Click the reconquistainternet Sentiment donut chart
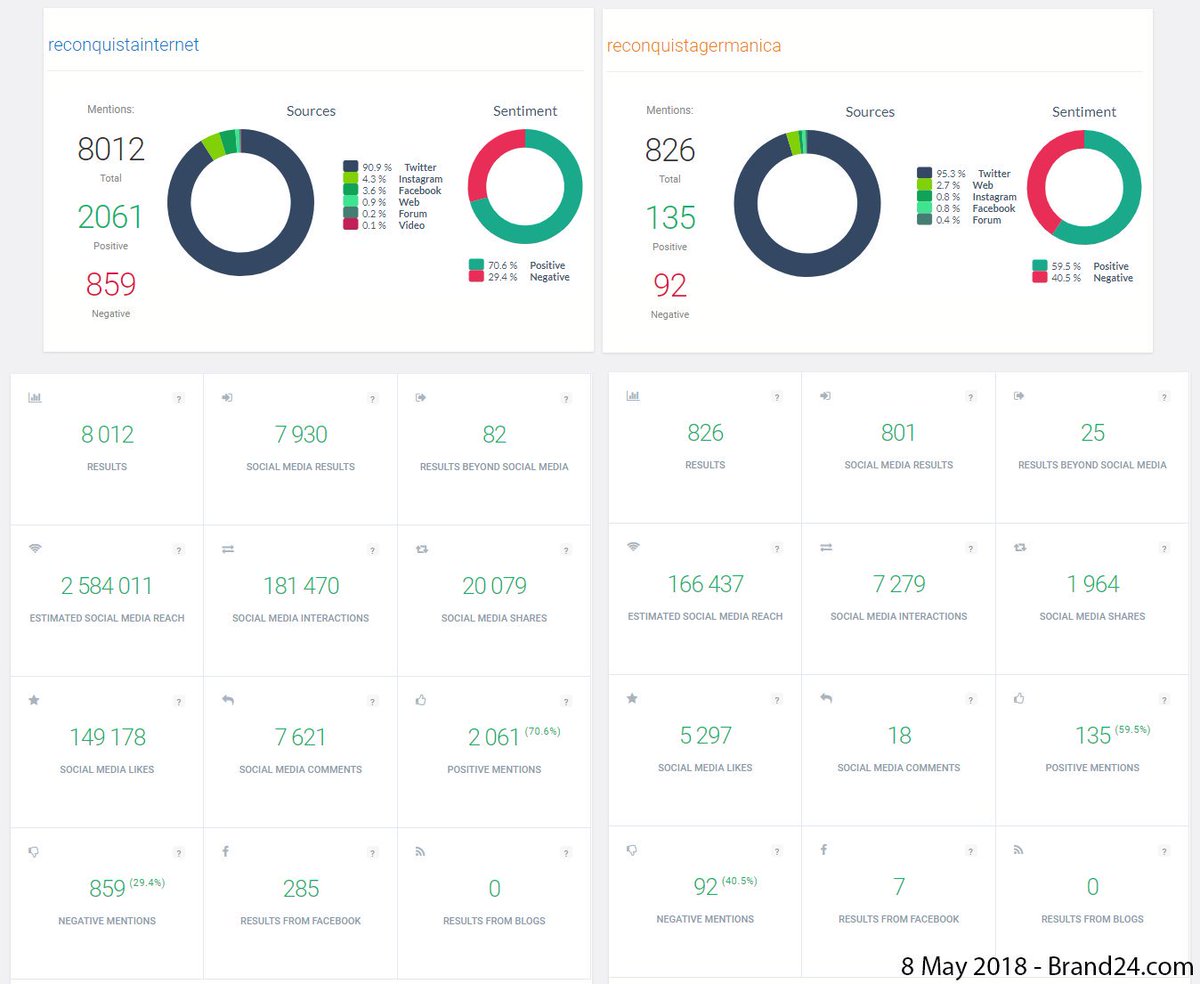The height and width of the screenshot is (984, 1200). point(525,186)
